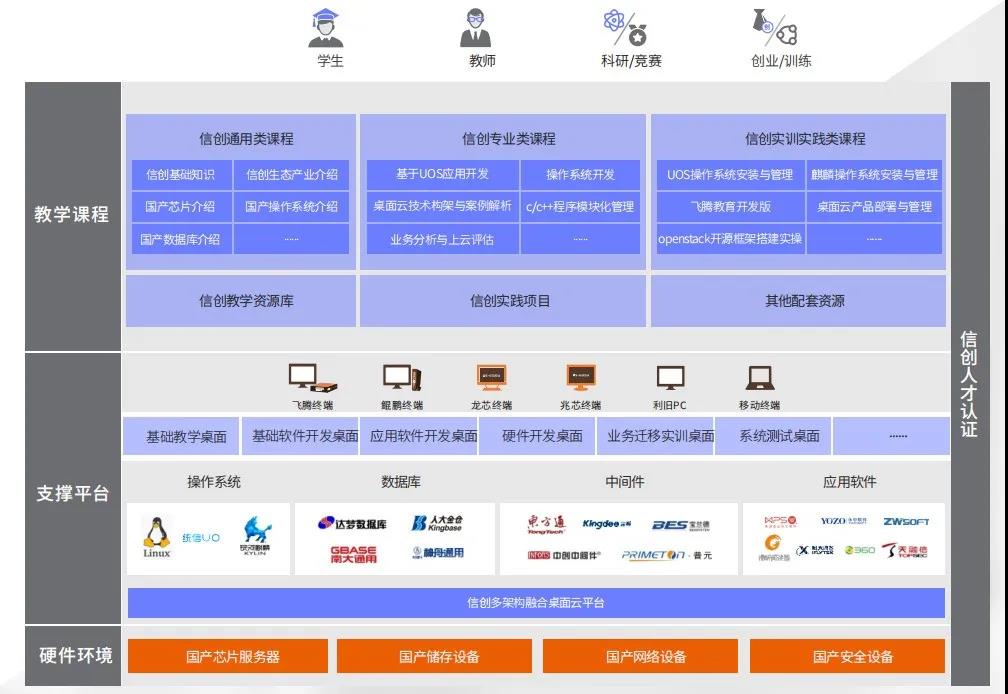Choose the 移动终端 laptop icon

[x=759, y=378]
